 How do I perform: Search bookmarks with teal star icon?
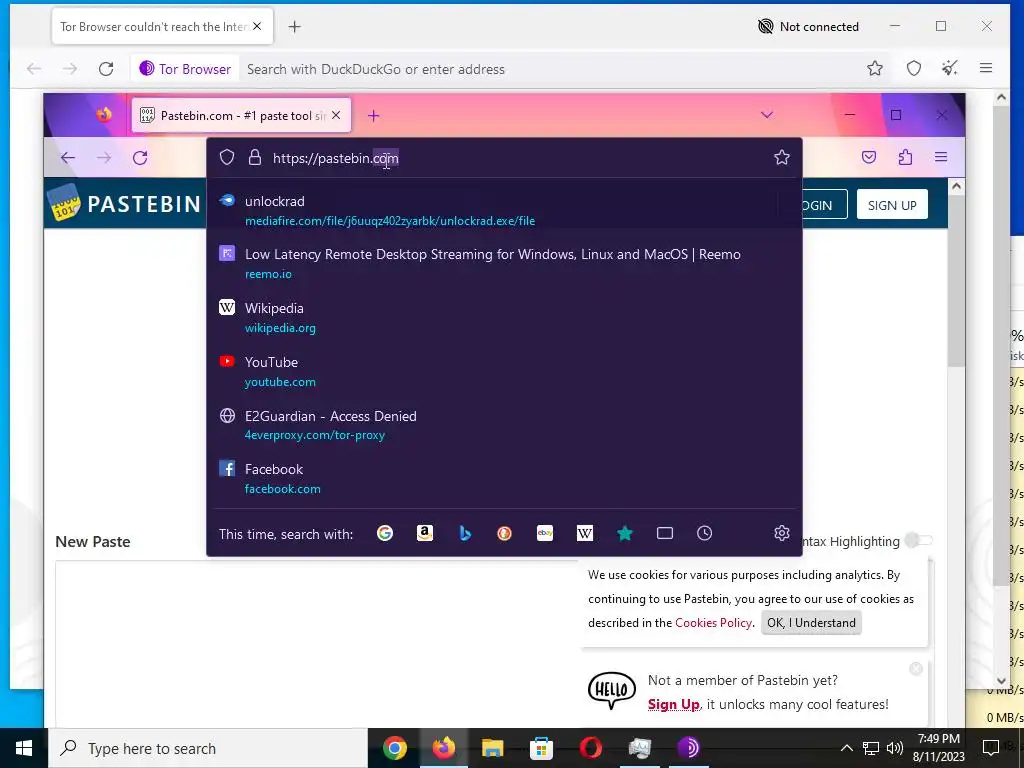tap(625, 534)
